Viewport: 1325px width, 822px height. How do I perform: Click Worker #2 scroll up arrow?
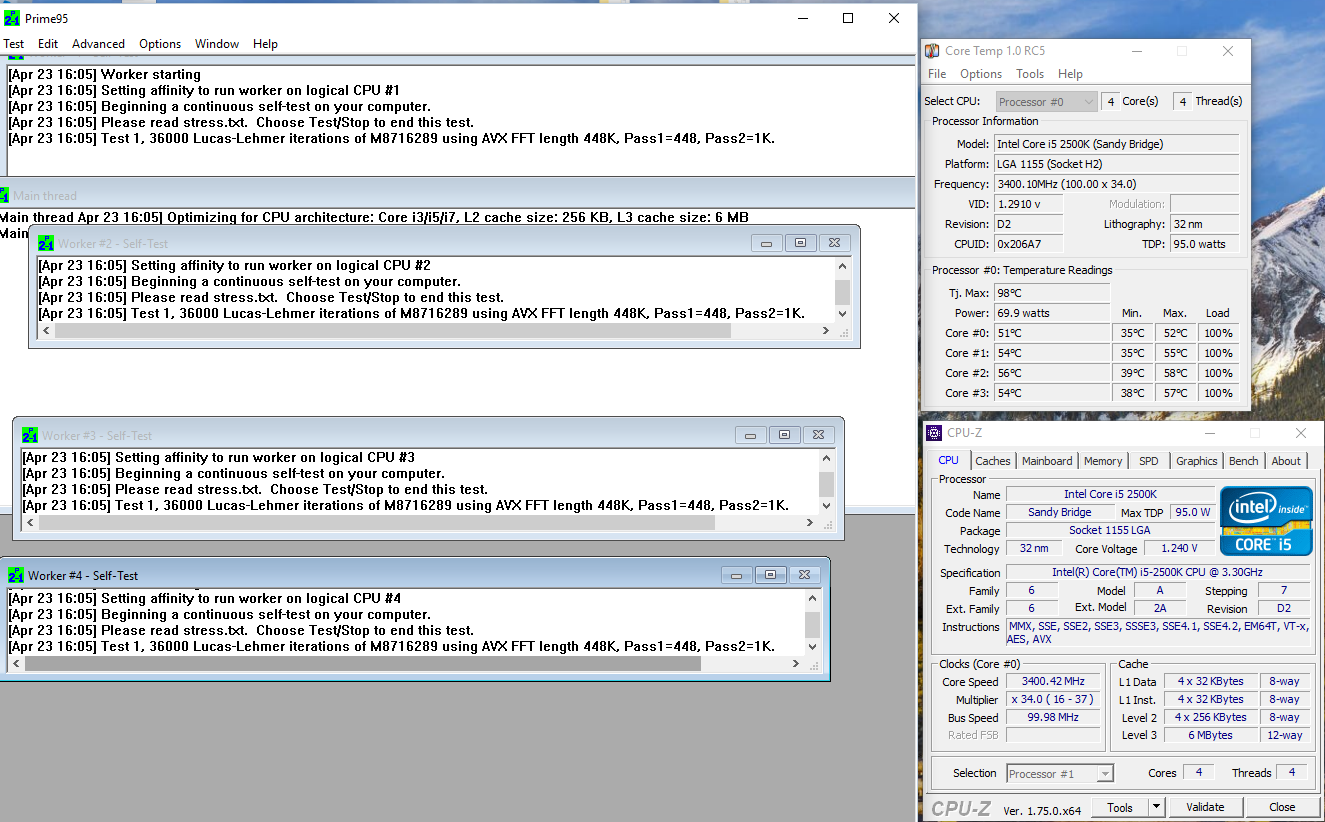(x=842, y=266)
